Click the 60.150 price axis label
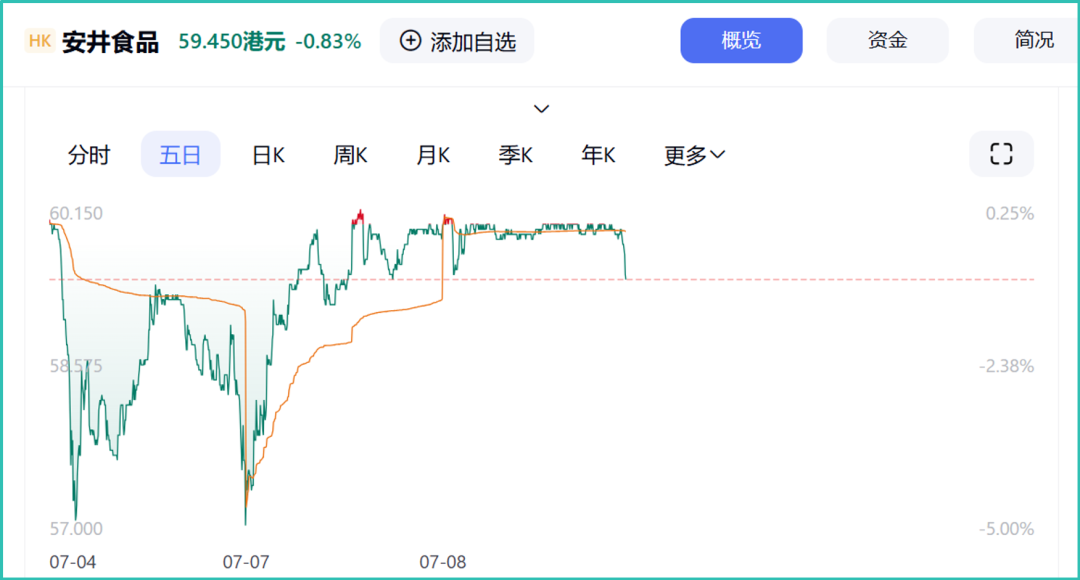The image size is (1080, 580). point(76,214)
